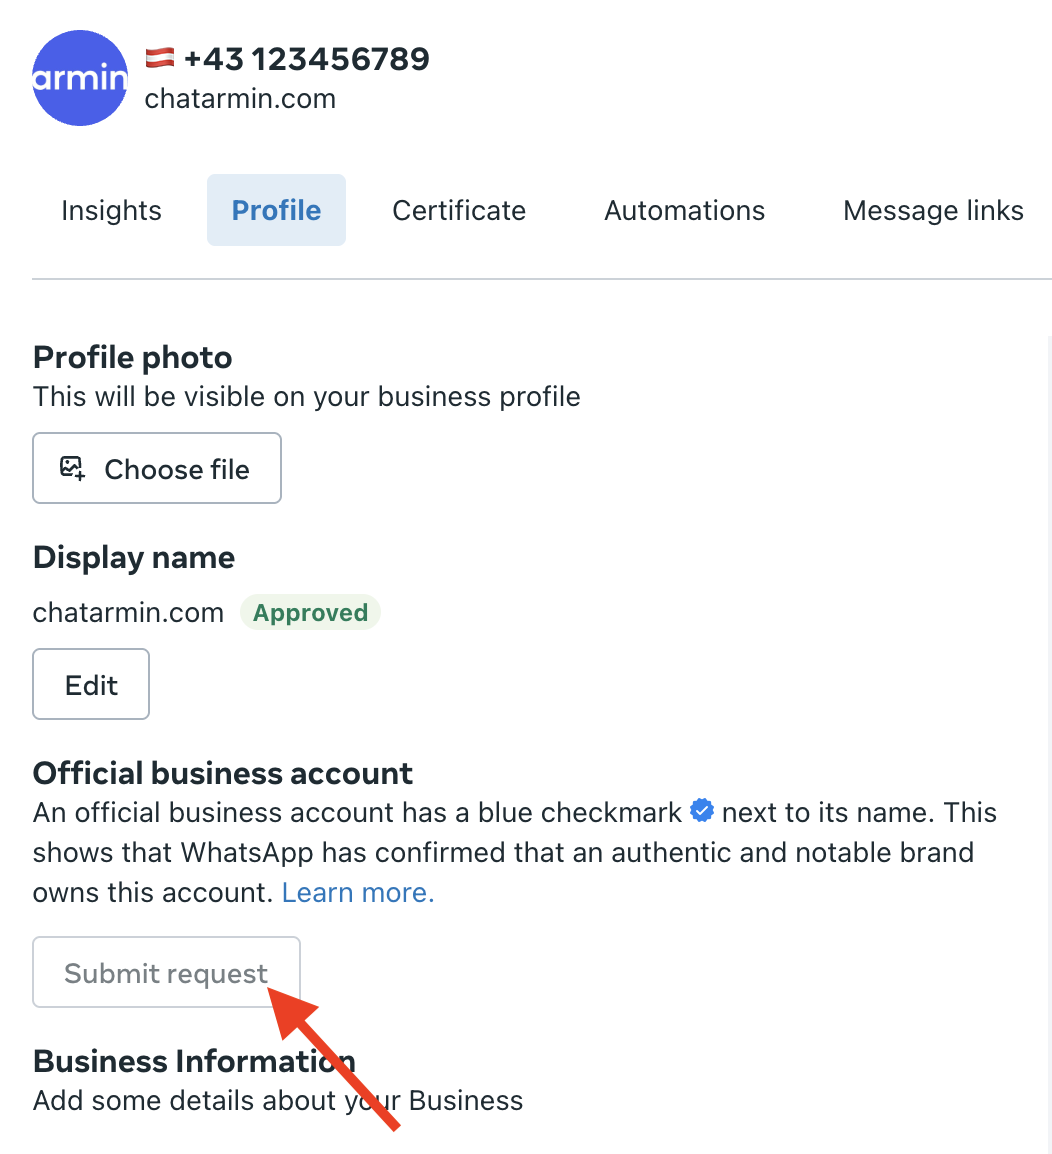The image size is (1052, 1154).
Task: Click the green Approved status badge
Action: (x=310, y=613)
